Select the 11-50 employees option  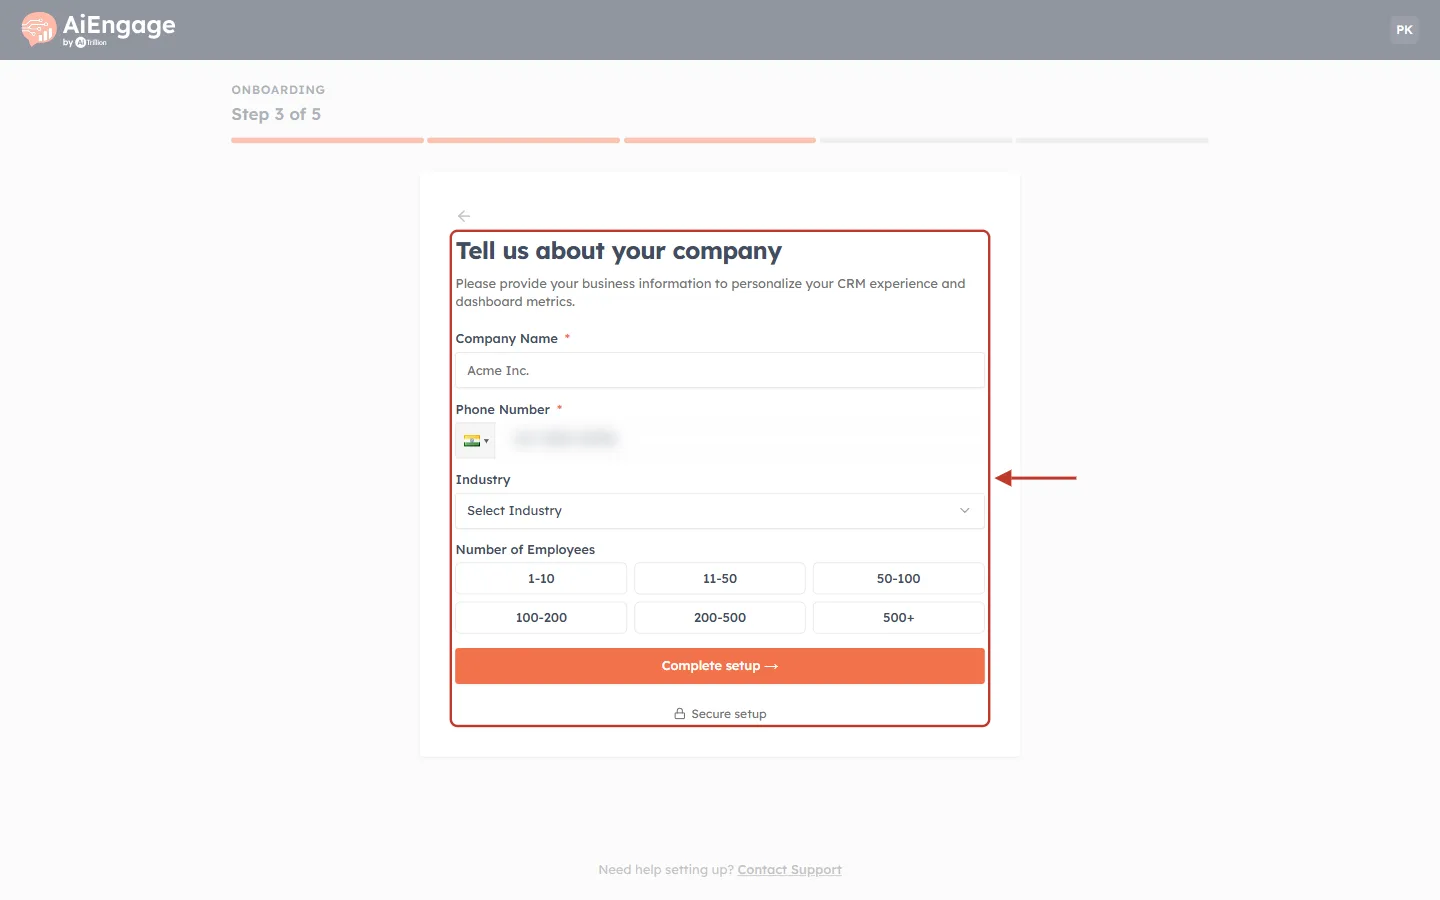[x=720, y=579]
